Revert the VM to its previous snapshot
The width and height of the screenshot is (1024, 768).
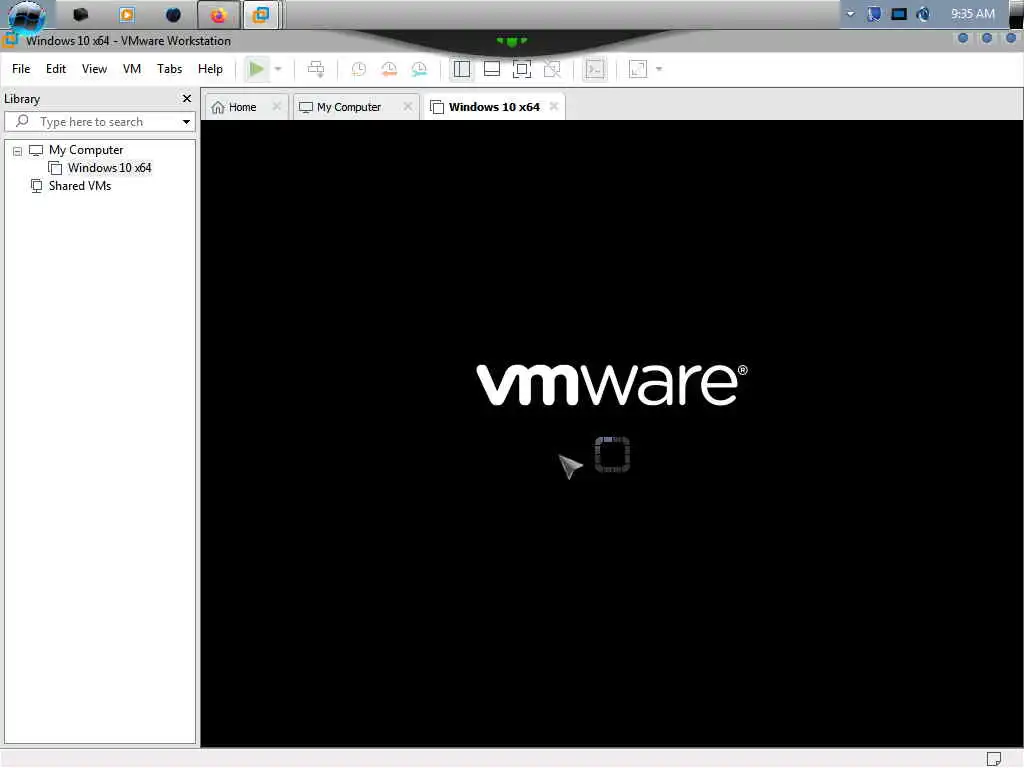coord(389,69)
